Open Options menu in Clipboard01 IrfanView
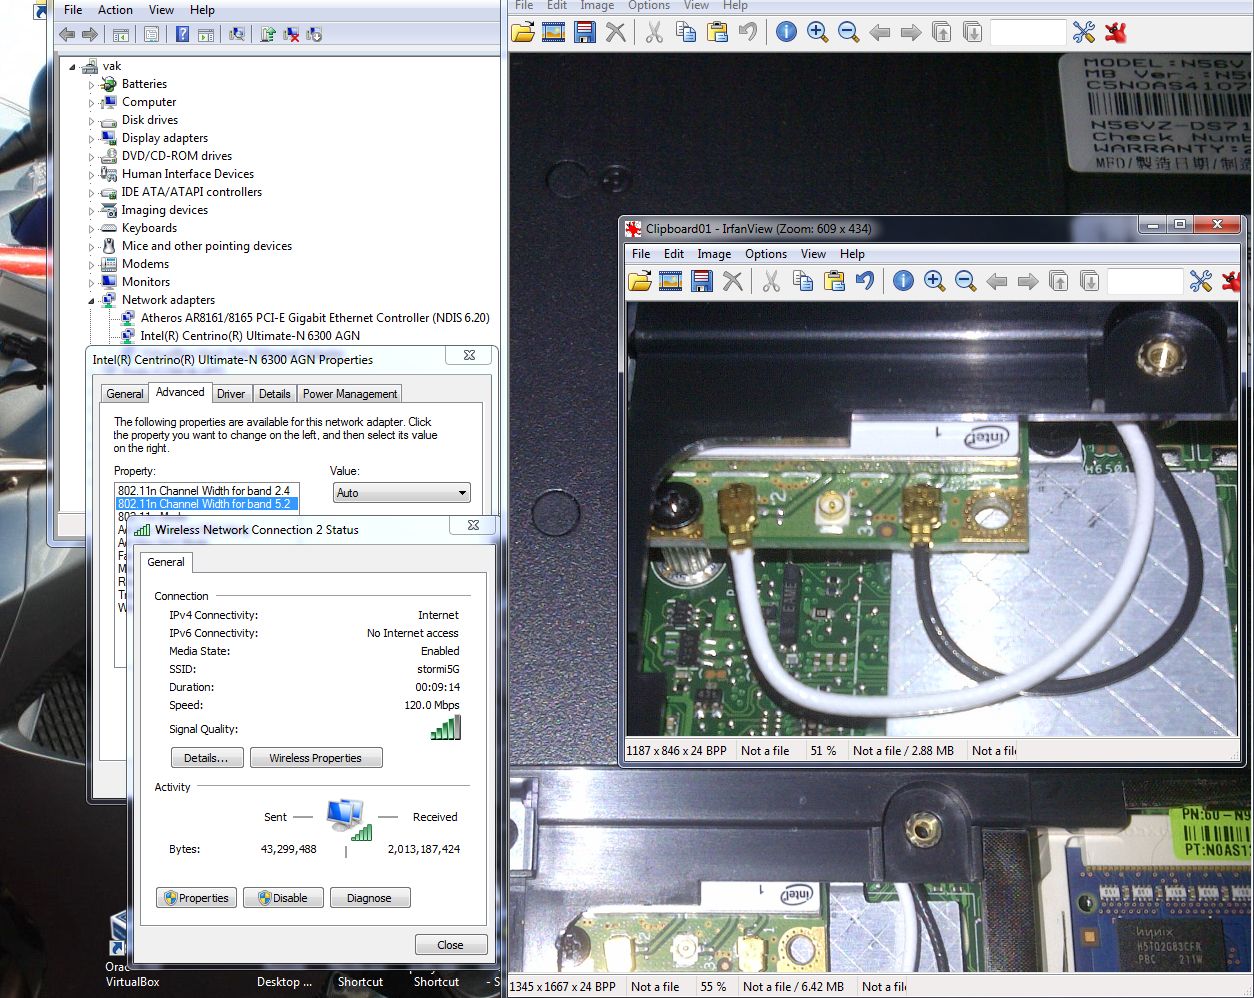This screenshot has height=998, width=1254. 766,254
